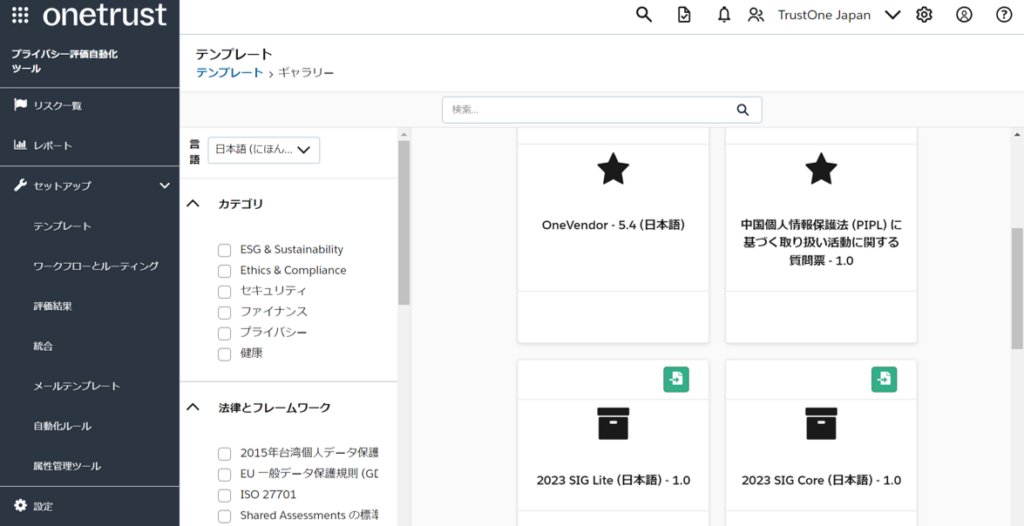
Task: Click the star icon on OneVendor card
Action: (x=613, y=169)
